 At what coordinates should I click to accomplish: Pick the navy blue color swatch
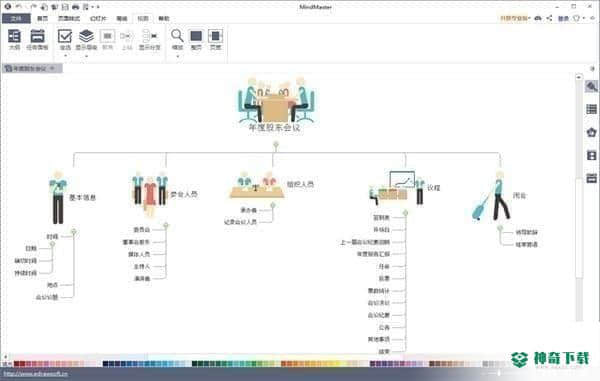pyautogui.click(x=106, y=364)
